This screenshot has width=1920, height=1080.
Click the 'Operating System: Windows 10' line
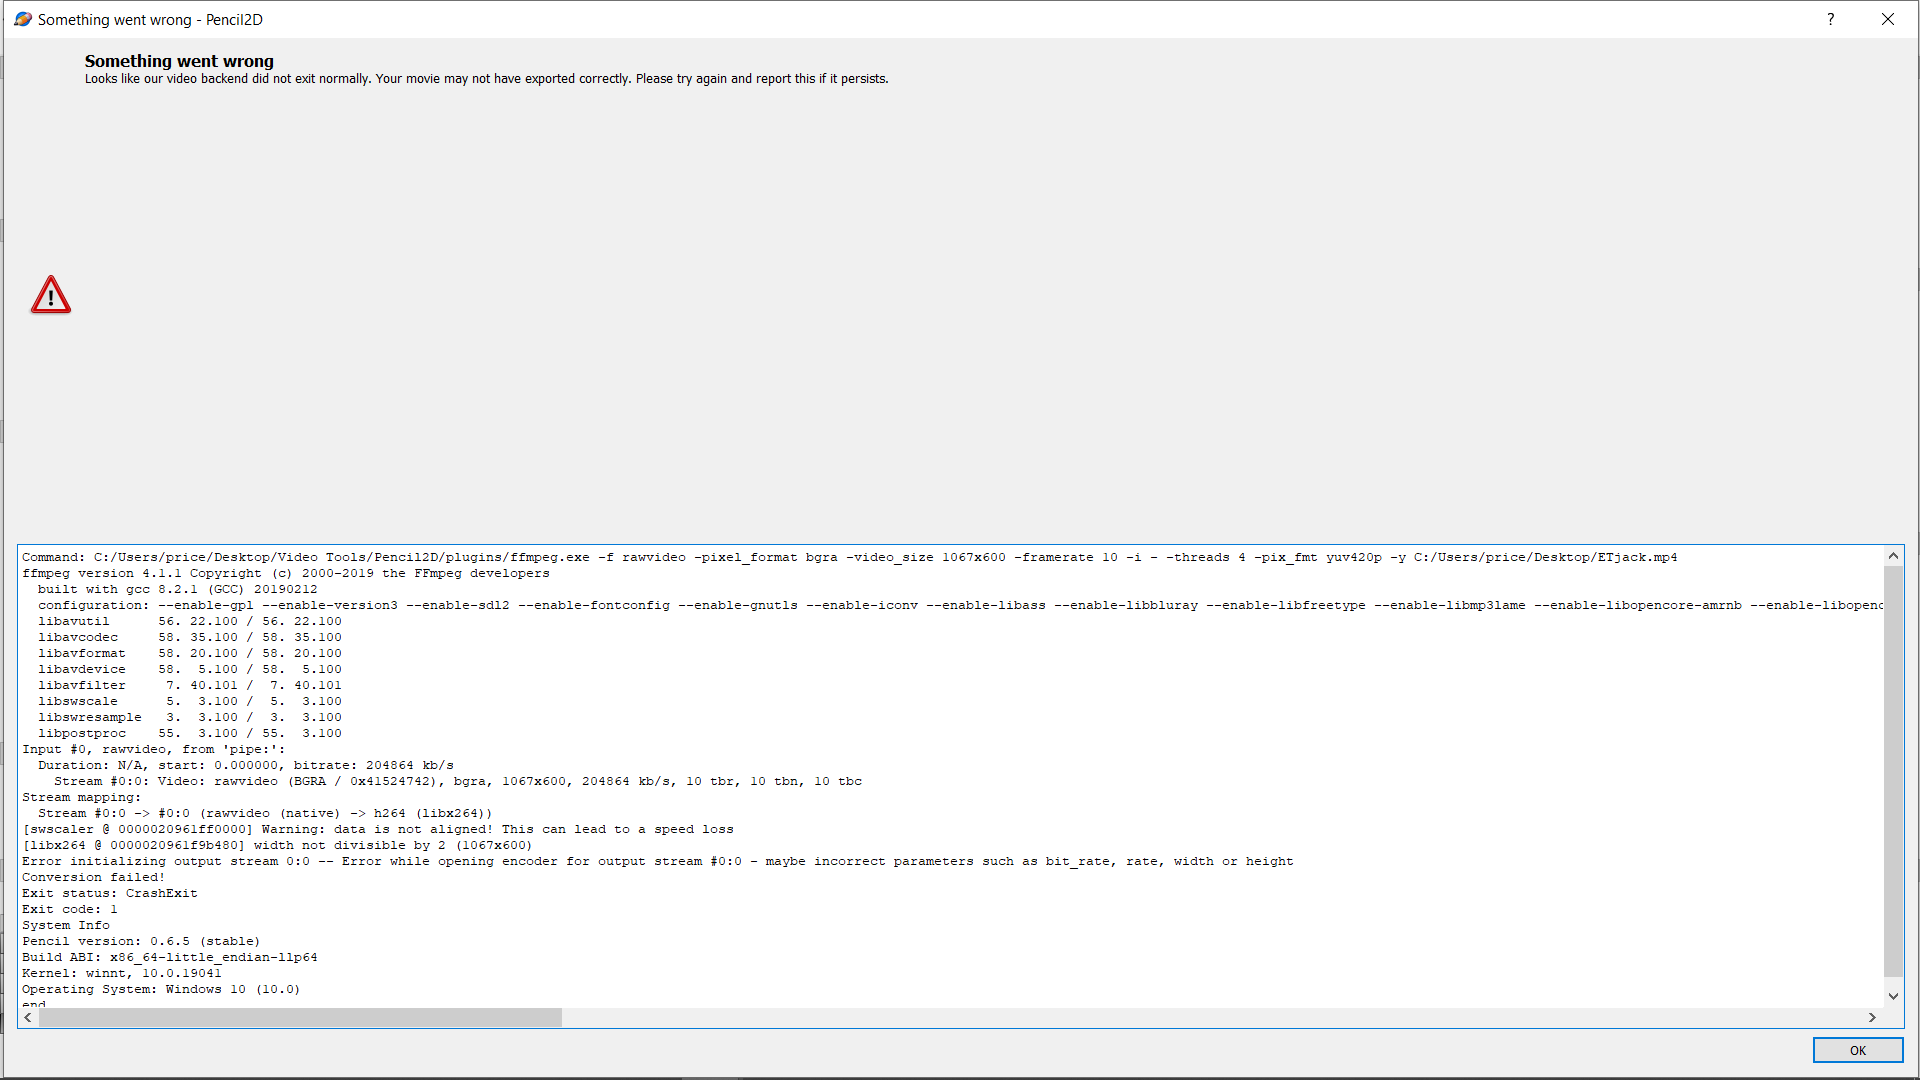(161, 989)
